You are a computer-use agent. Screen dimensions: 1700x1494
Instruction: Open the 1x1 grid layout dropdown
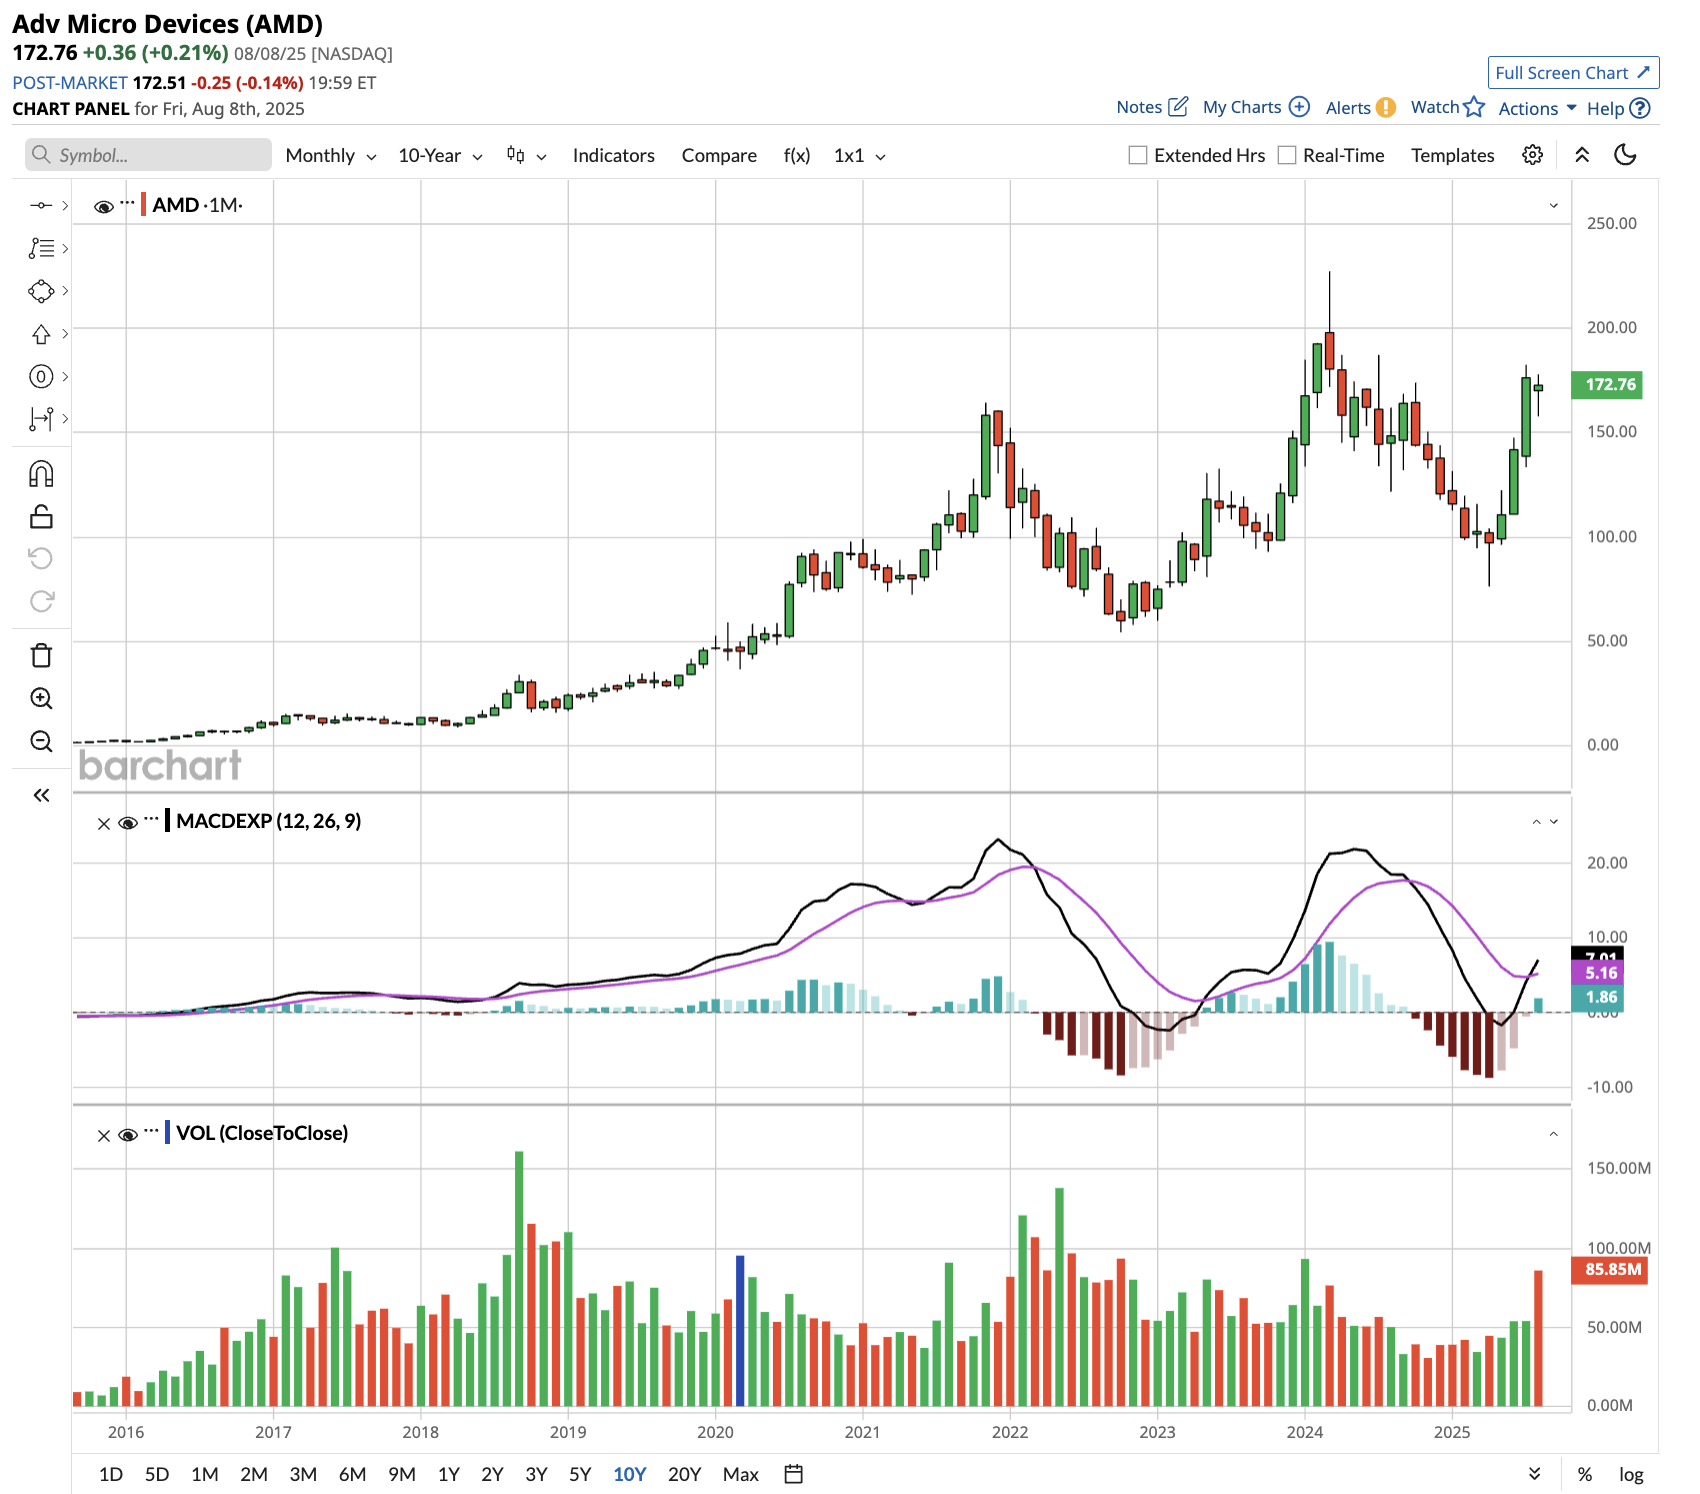859,155
